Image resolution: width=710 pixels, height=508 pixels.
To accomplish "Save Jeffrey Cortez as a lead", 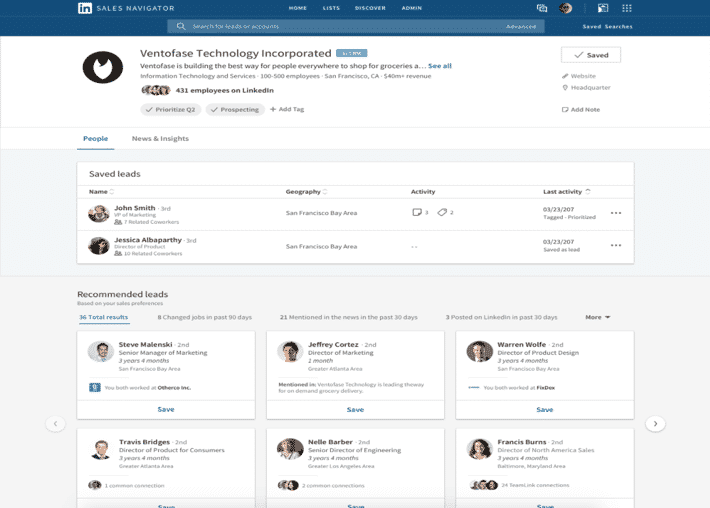I will coord(355,409).
